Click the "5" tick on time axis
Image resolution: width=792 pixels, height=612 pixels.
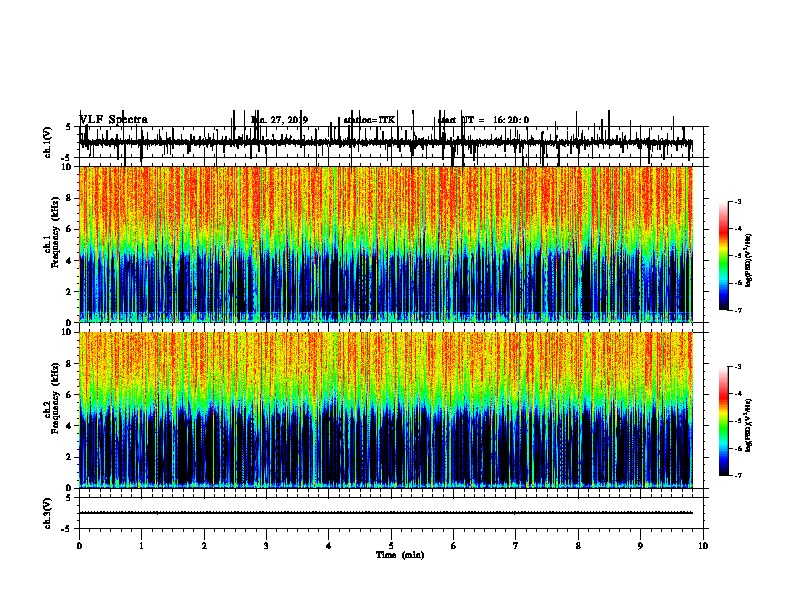pyautogui.click(x=391, y=546)
